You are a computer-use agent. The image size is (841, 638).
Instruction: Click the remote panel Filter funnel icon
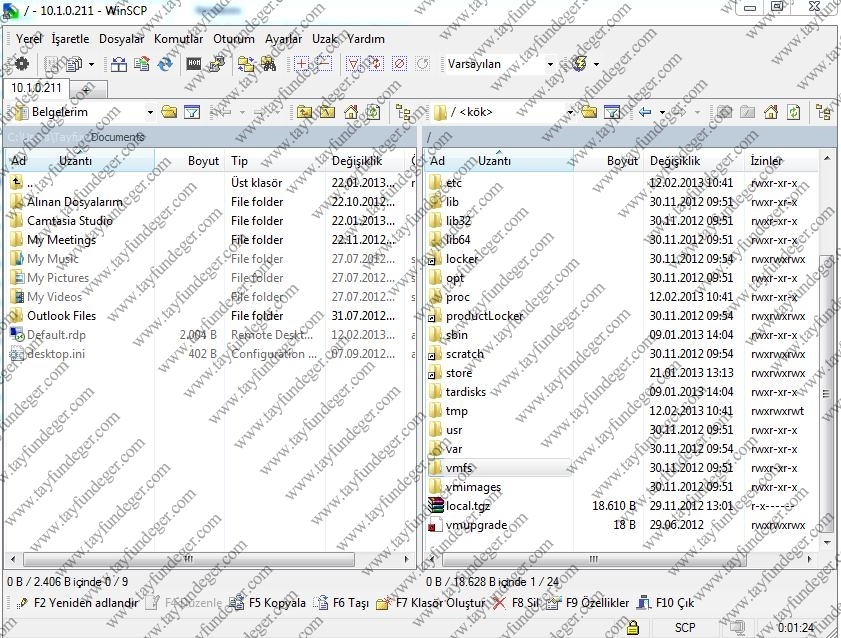coord(612,112)
